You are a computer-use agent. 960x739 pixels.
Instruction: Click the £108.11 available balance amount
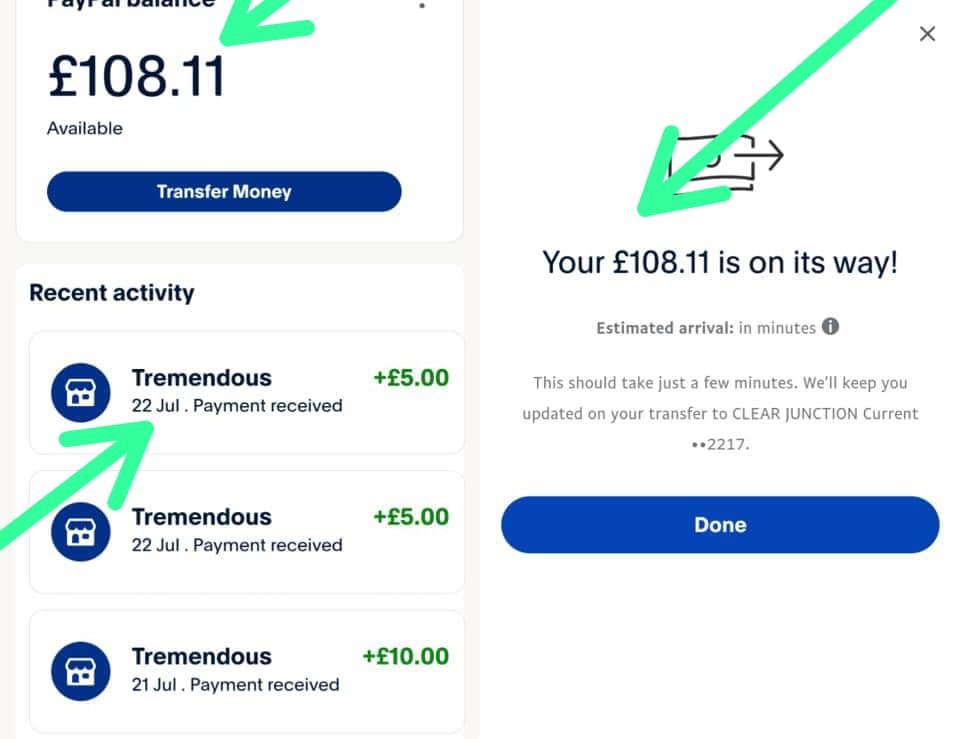[x=136, y=78]
